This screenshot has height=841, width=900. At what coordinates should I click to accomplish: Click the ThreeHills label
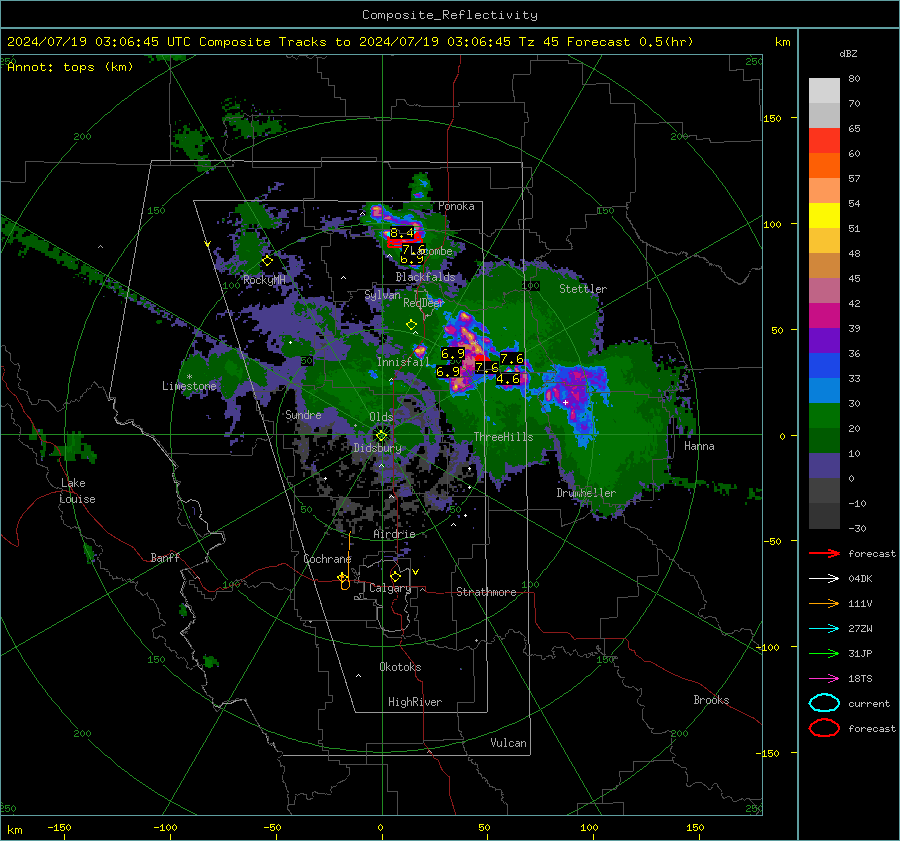pyautogui.click(x=503, y=437)
